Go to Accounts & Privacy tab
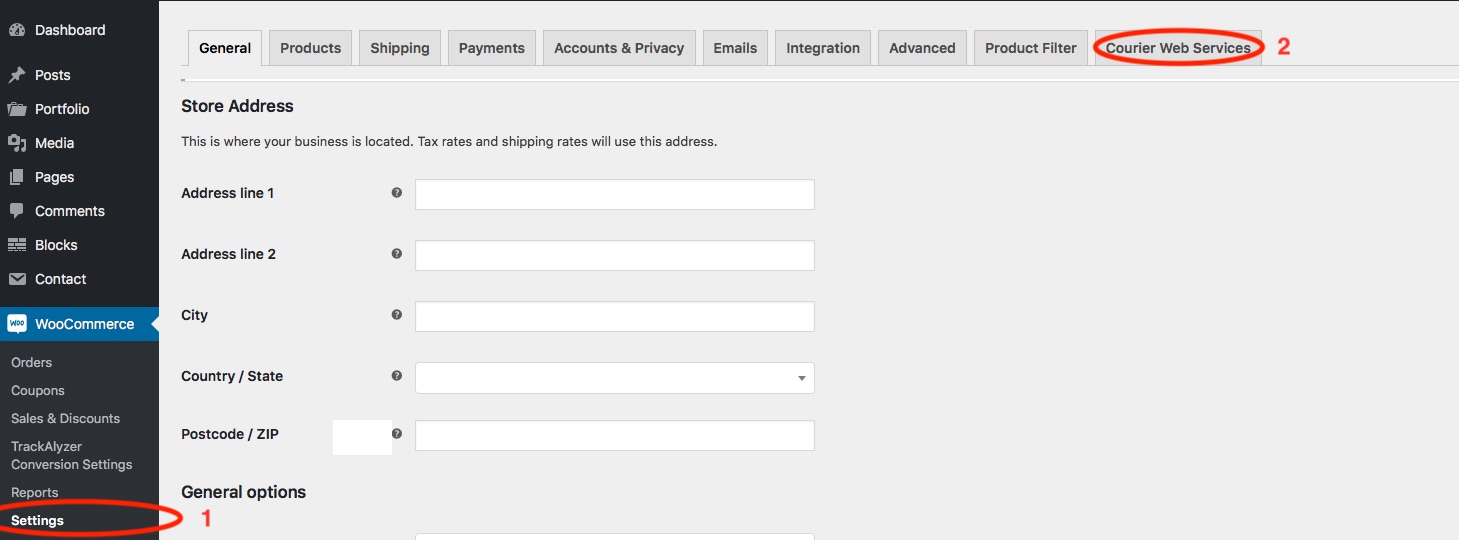This screenshot has height=540, width=1459. (x=619, y=48)
